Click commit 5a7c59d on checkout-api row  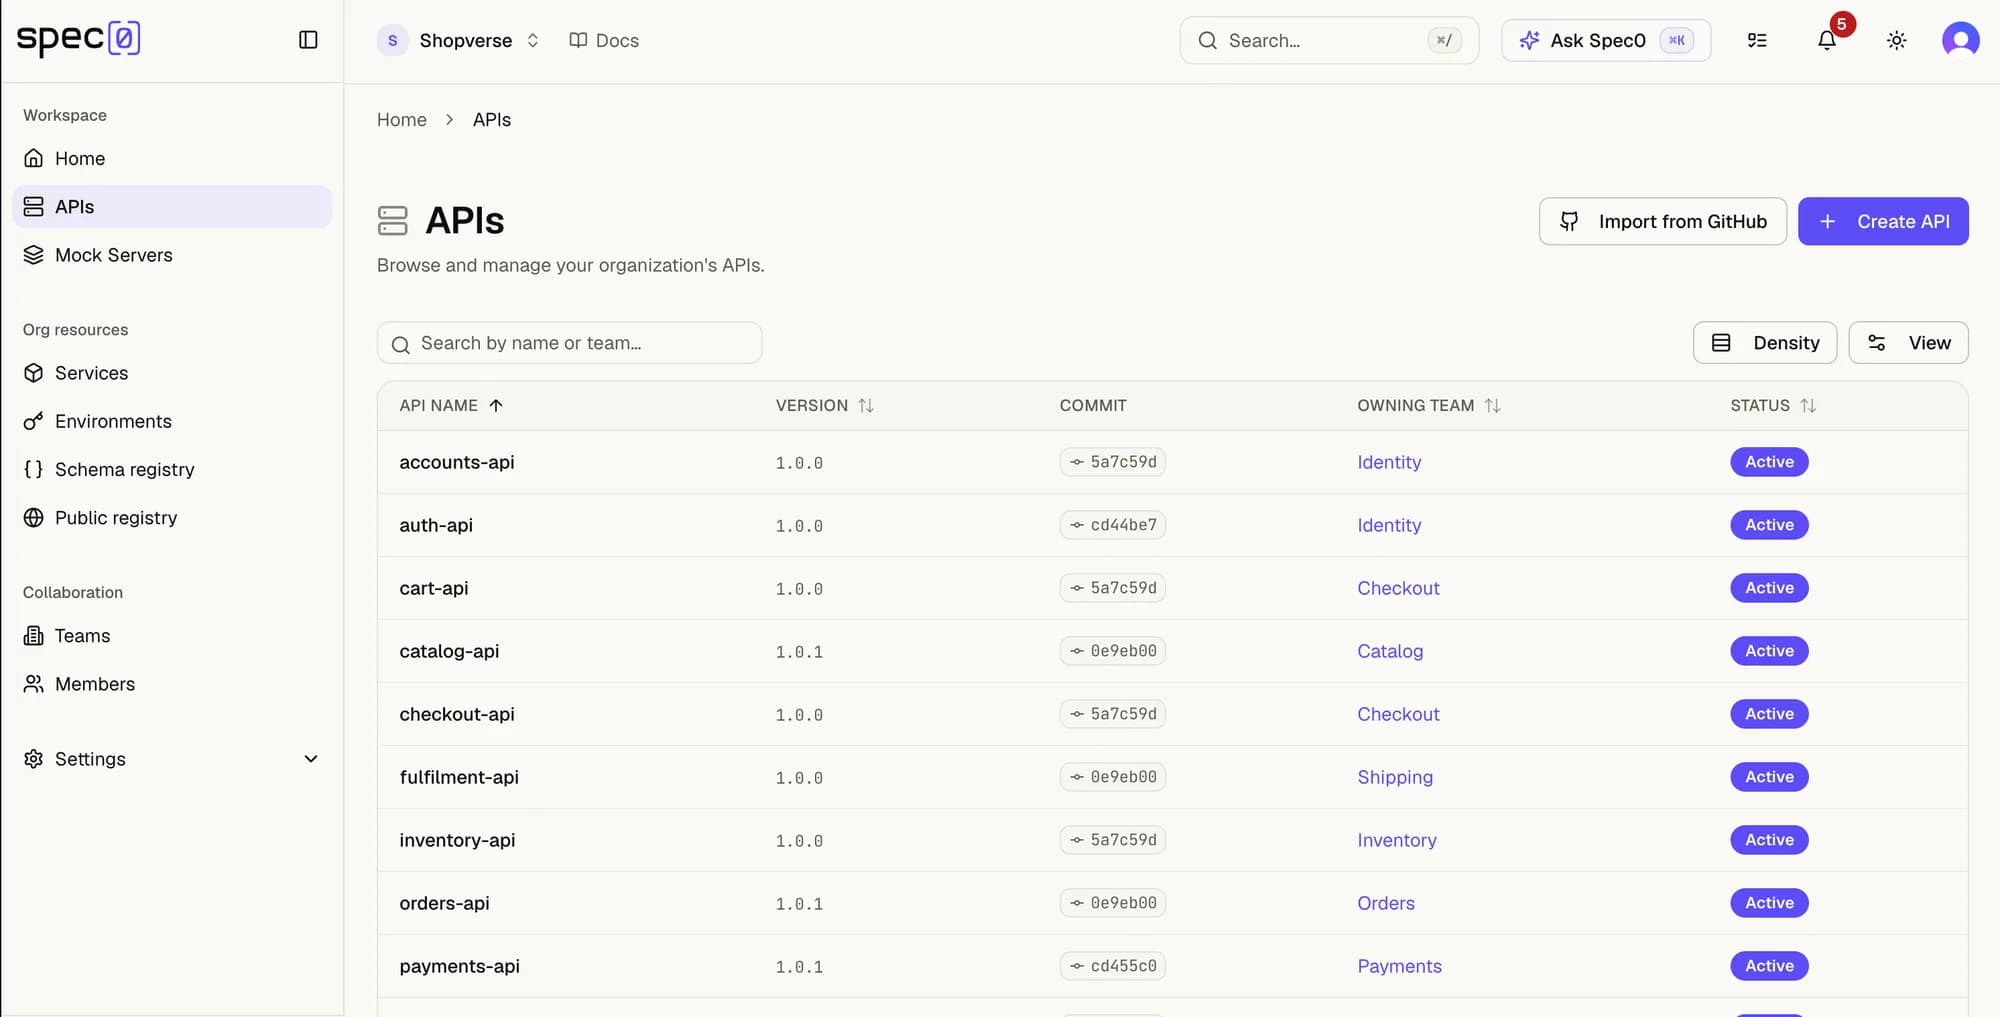1112,714
